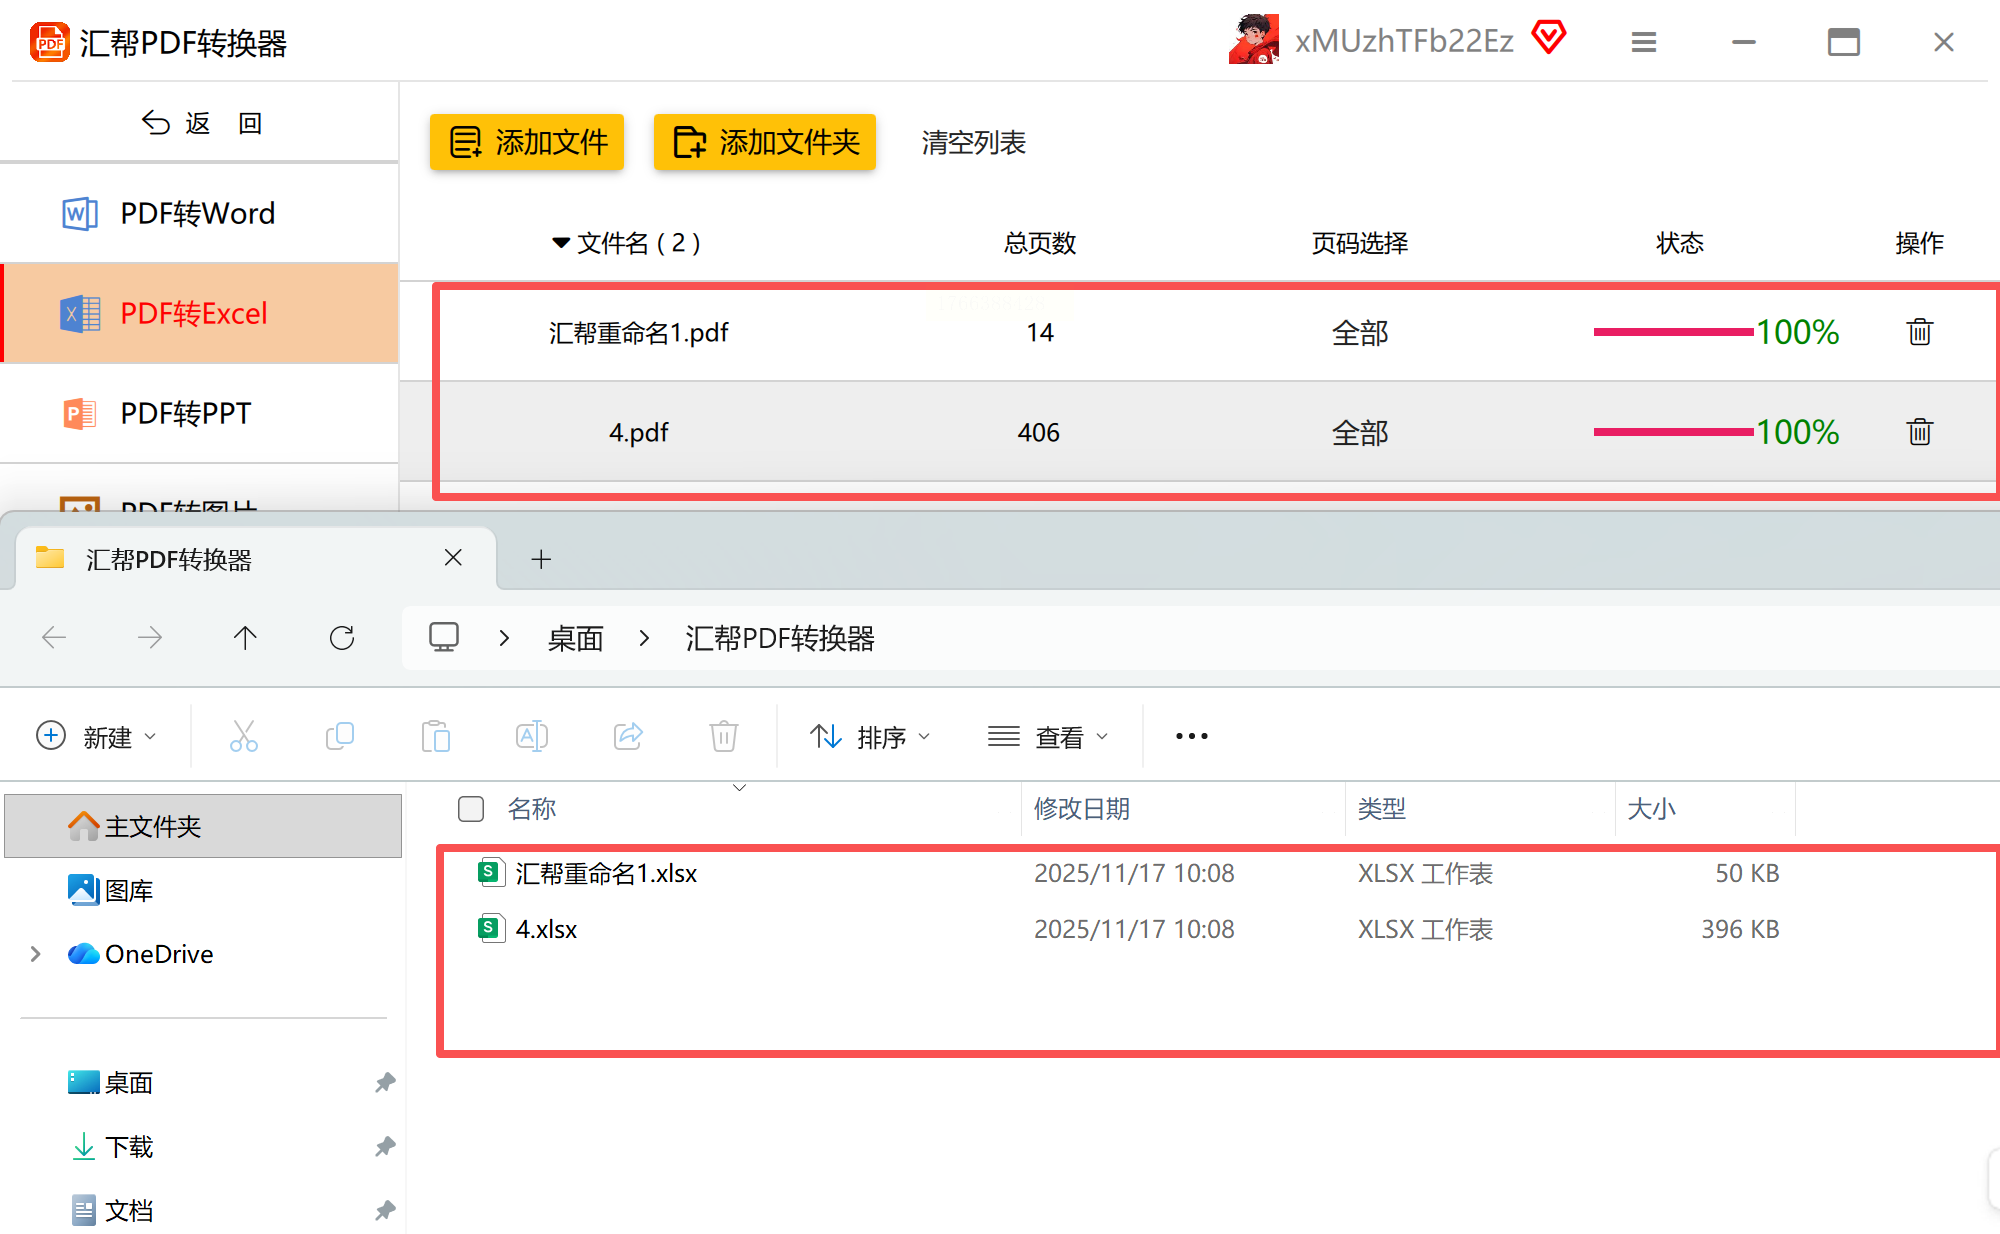Toggle the select-all checkbox beside 名称
2000x1234 pixels.
[x=470, y=809]
